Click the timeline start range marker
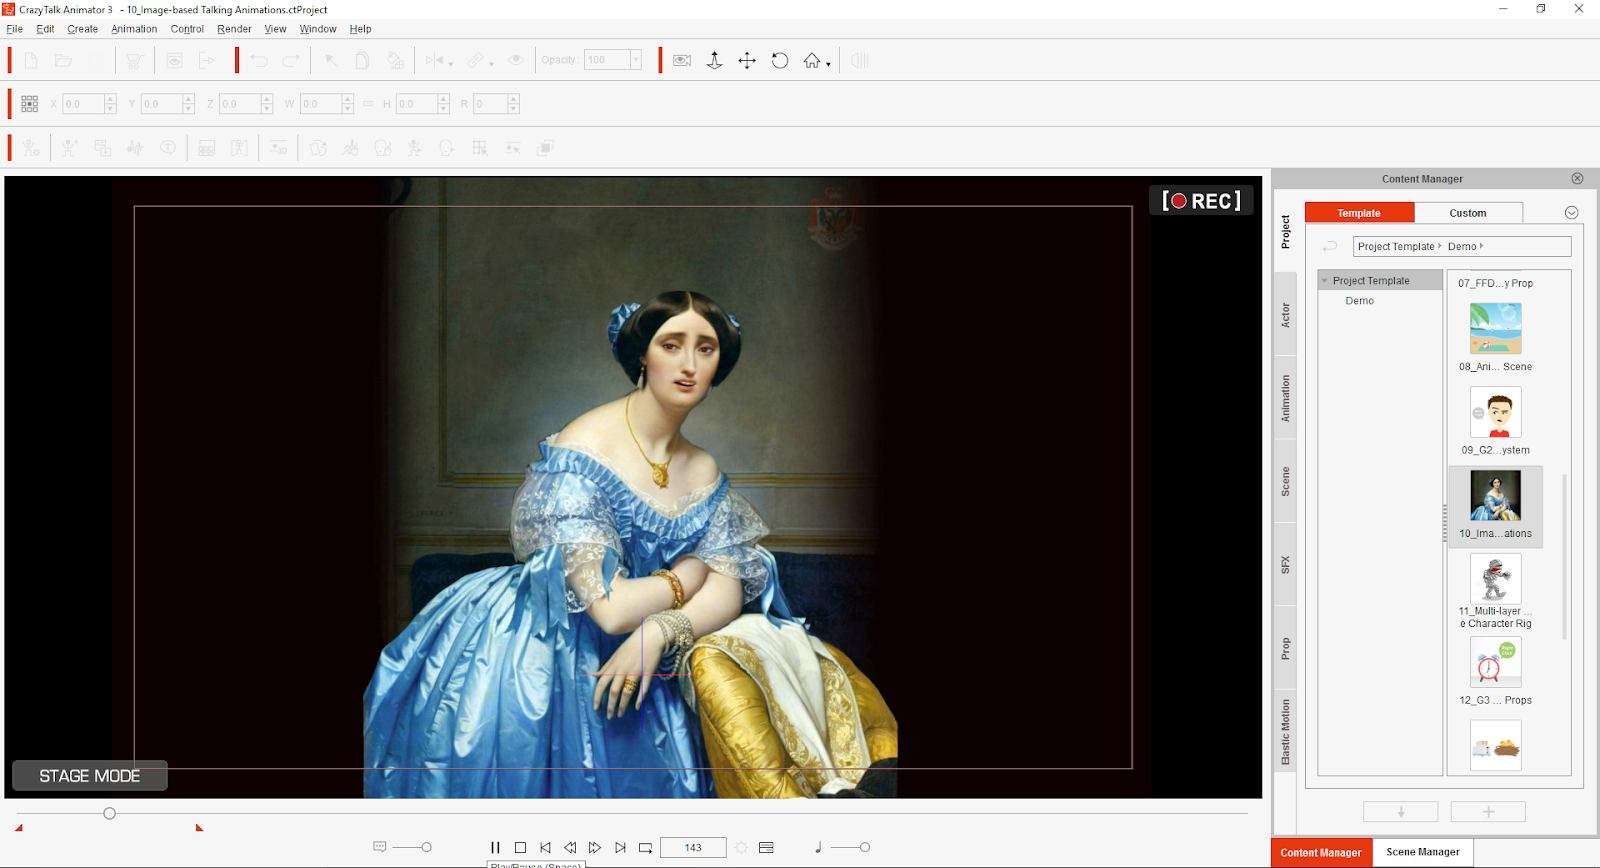Image resolution: width=1600 pixels, height=868 pixels. pyautogui.click(x=19, y=828)
